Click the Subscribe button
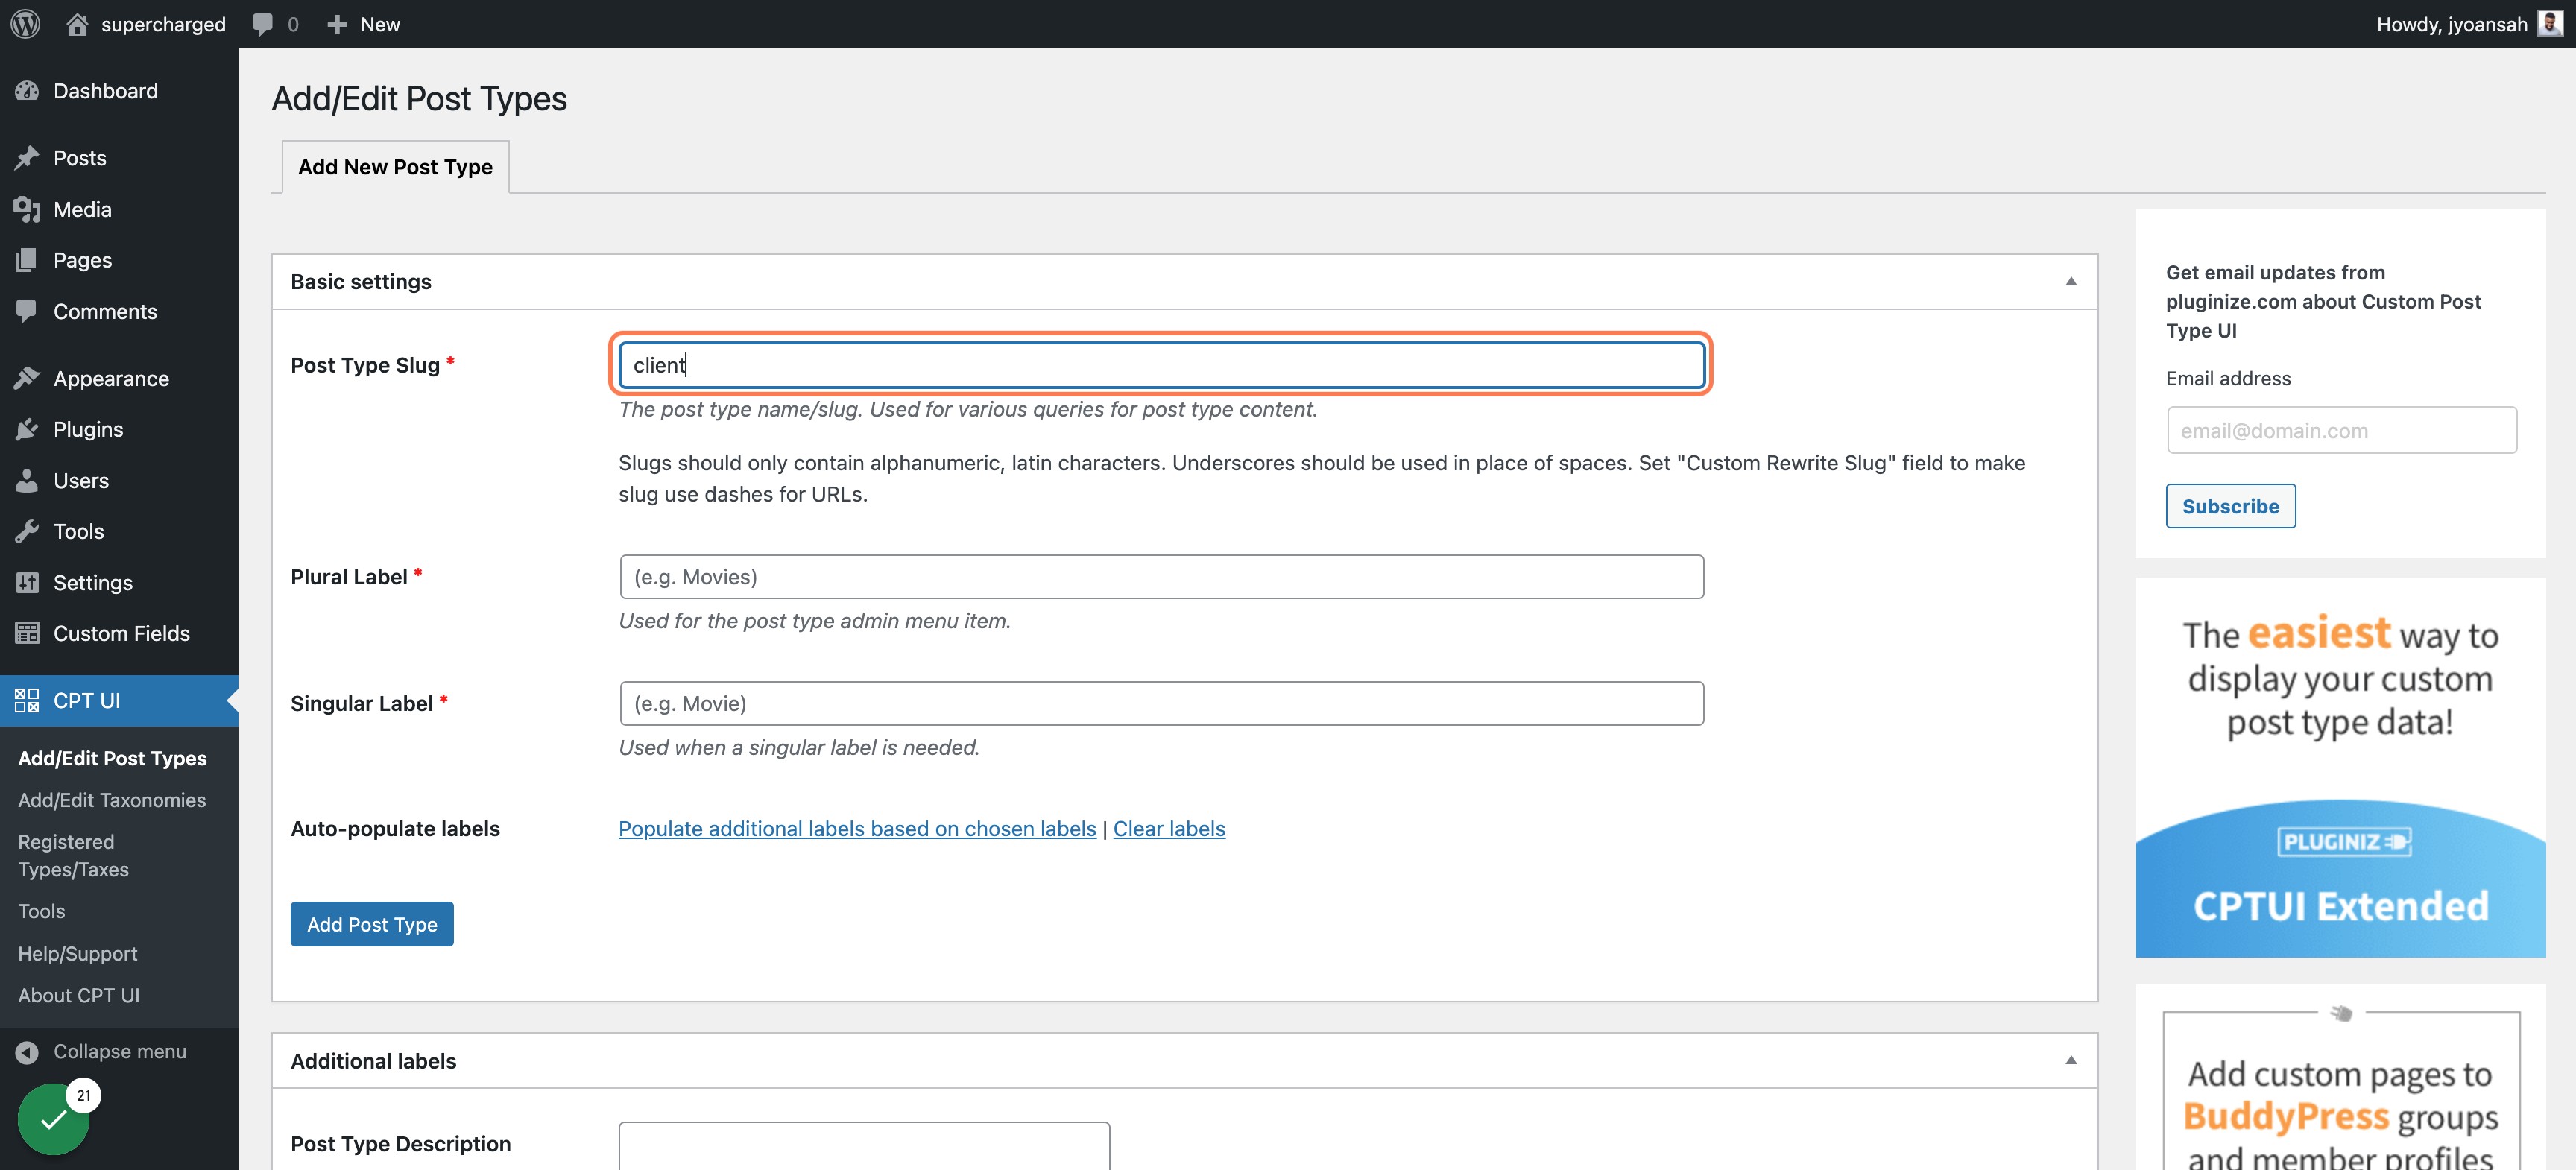 point(2230,506)
